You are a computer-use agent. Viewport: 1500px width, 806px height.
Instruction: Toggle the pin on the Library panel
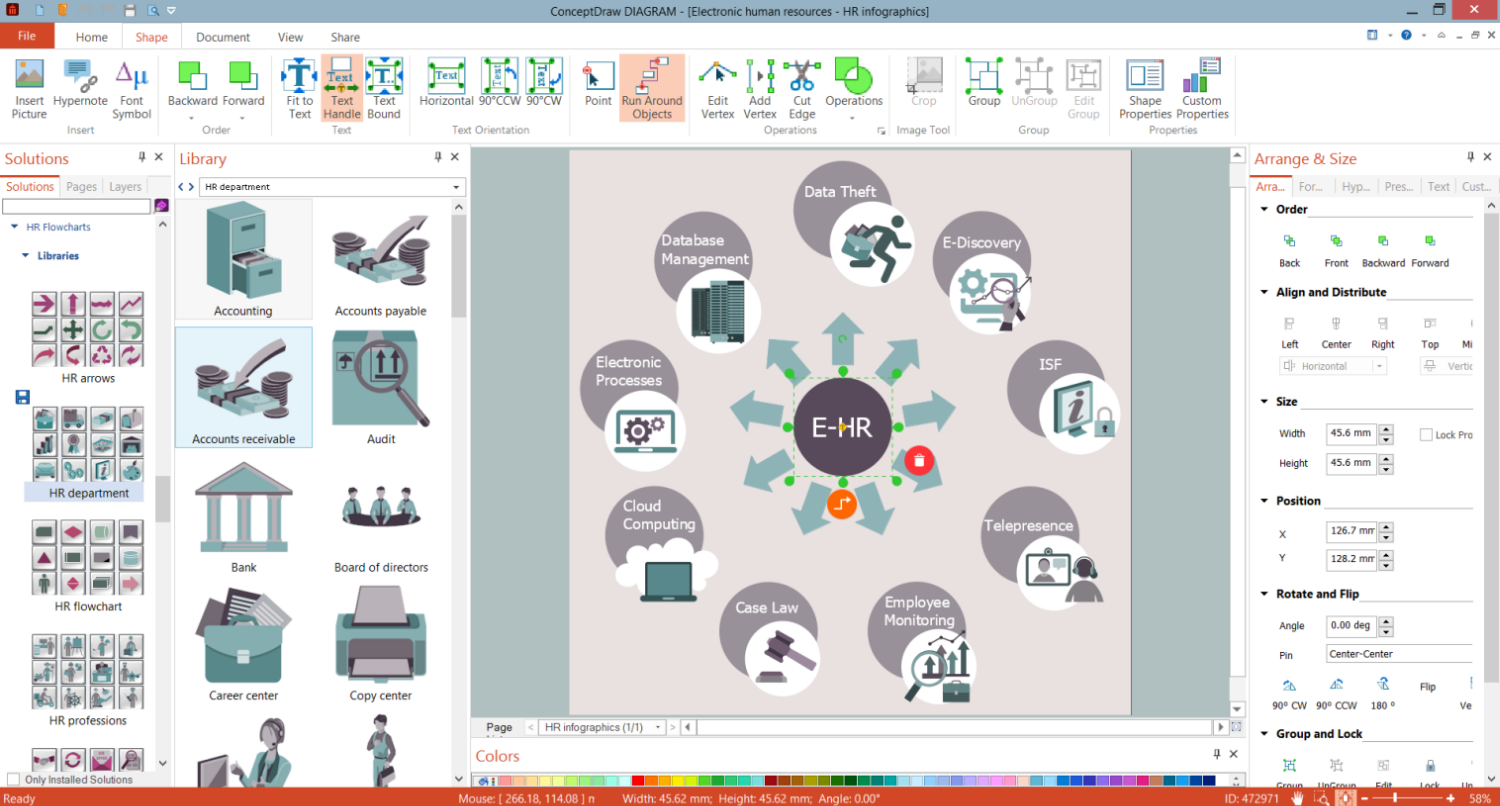(x=438, y=157)
